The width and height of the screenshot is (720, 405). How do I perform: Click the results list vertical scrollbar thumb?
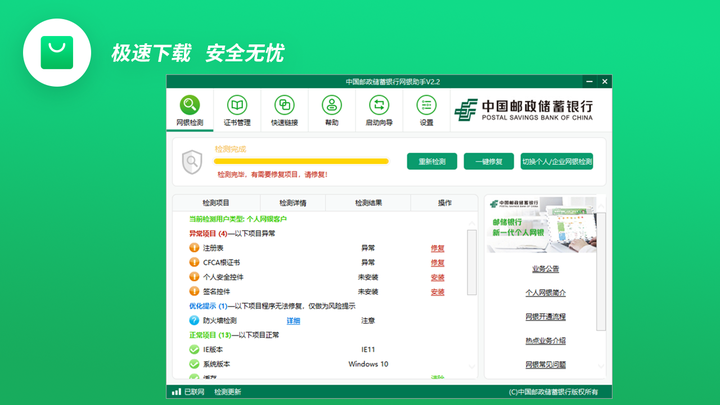coord(472,262)
